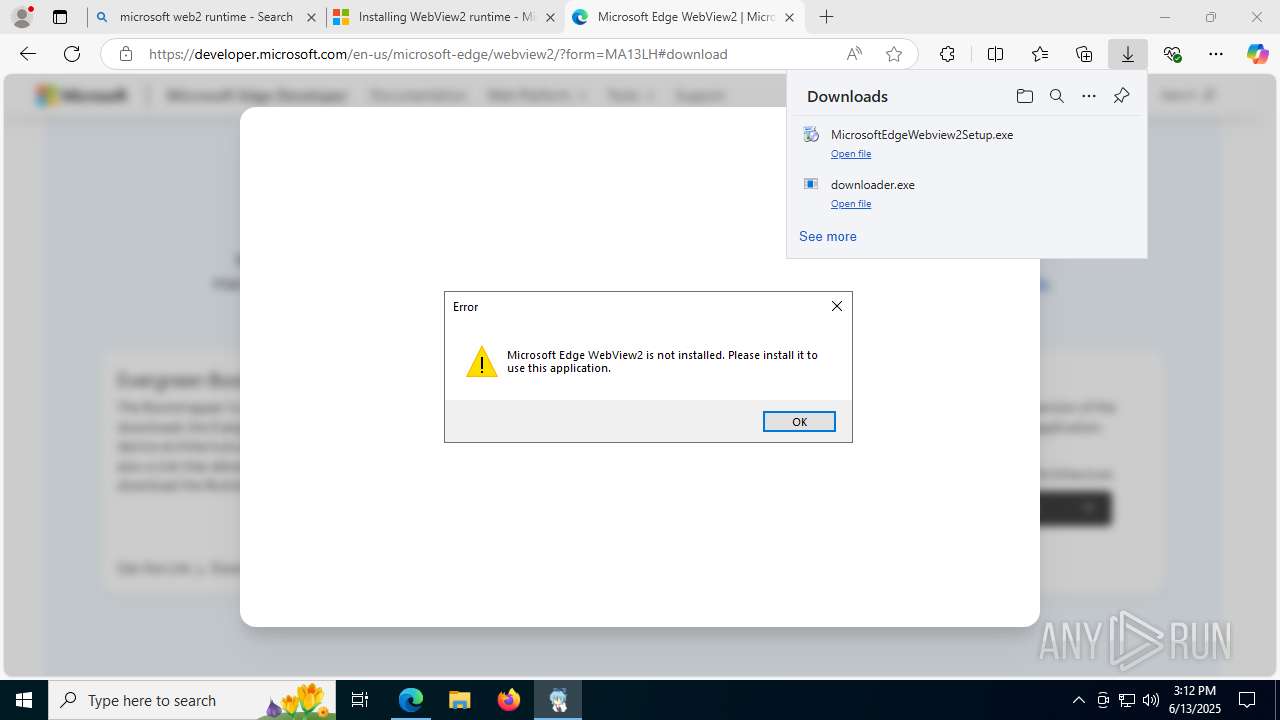View site information lock icon
The image size is (1280, 720).
[126, 54]
